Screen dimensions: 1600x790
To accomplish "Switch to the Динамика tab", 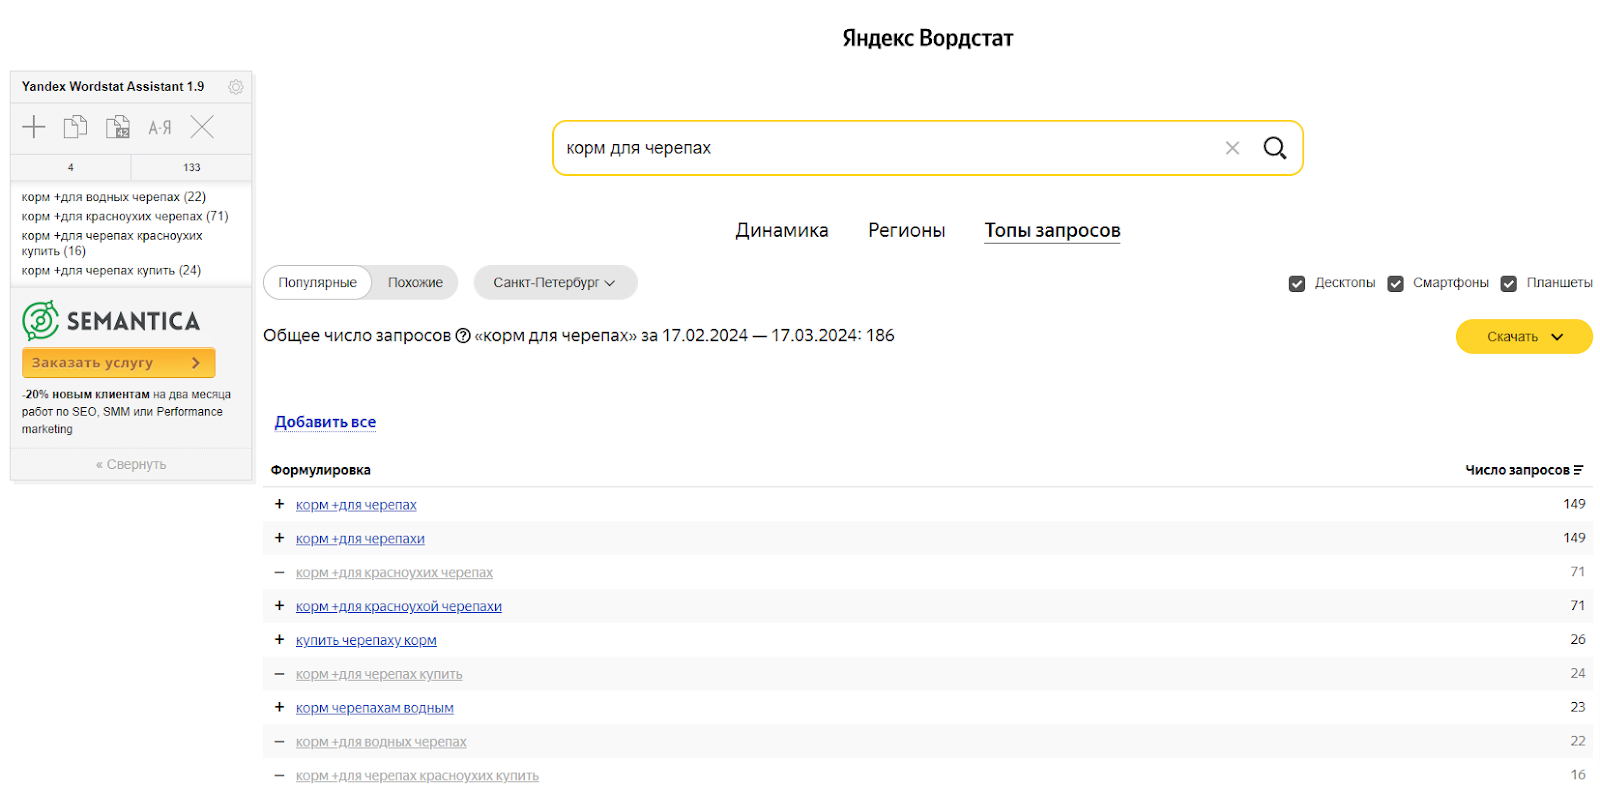I will pyautogui.click(x=782, y=230).
